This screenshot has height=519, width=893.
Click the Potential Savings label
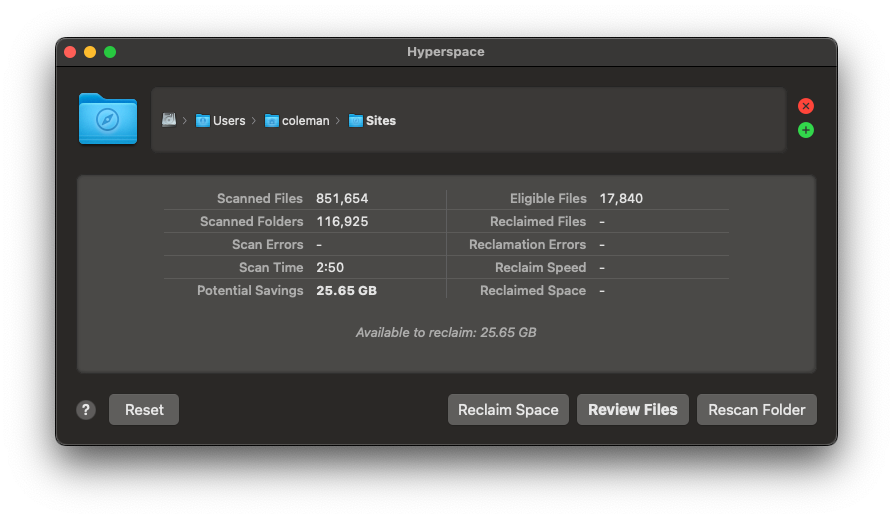pyautogui.click(x=250, y=291)
